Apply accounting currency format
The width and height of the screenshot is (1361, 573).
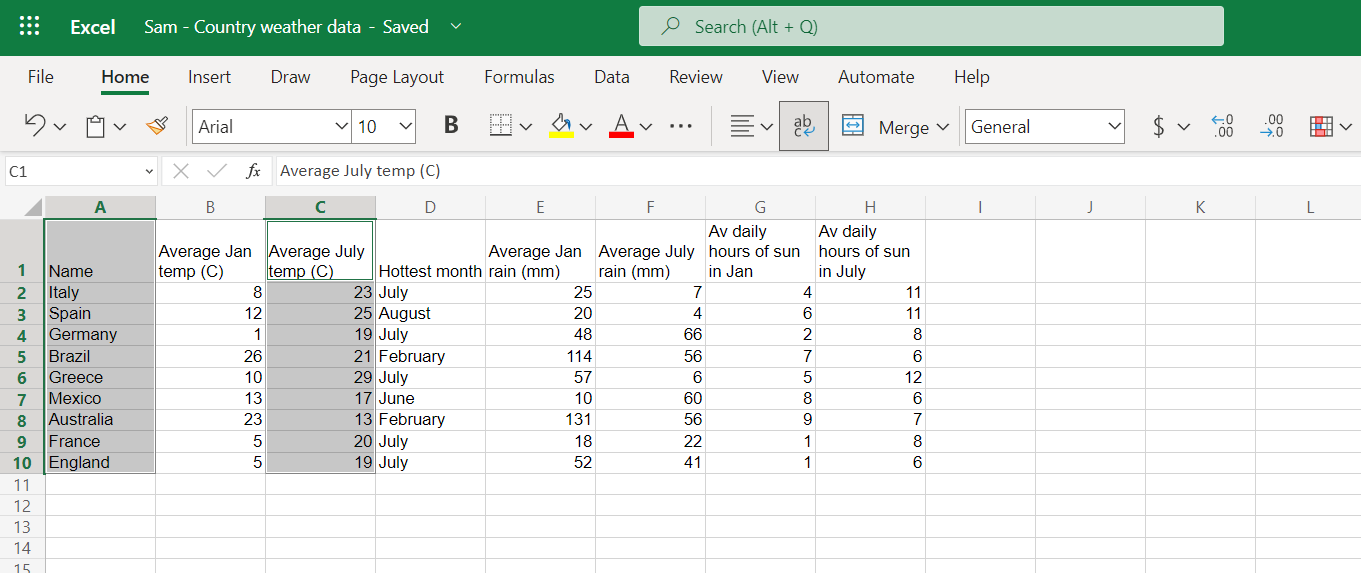pos(1158,126)
